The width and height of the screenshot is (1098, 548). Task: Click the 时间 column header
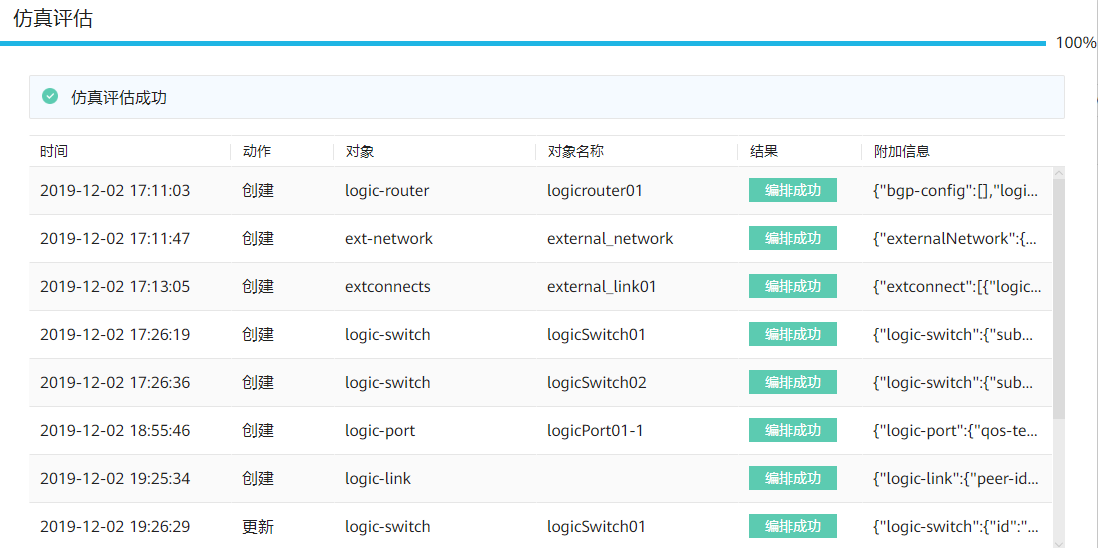pos(54,152)
